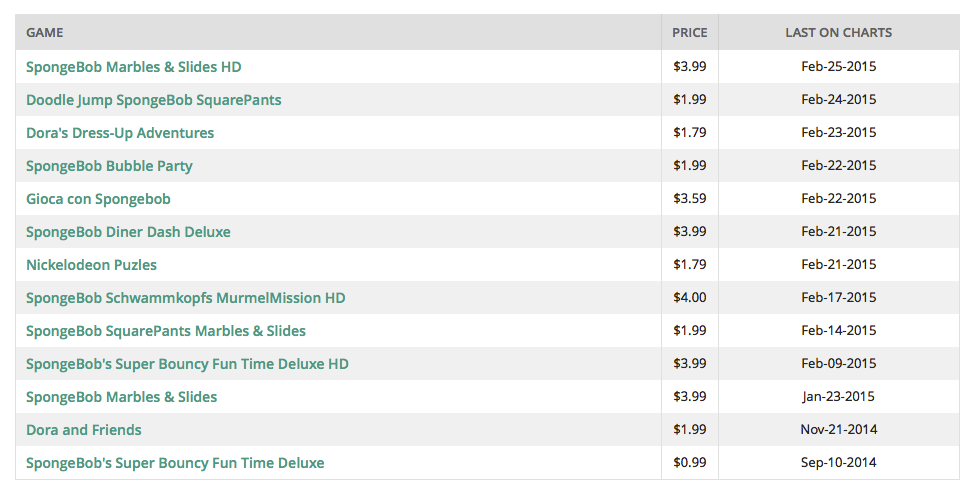Click the Sep-10-2014 date cell
The image size is (977, 492).
839,462
